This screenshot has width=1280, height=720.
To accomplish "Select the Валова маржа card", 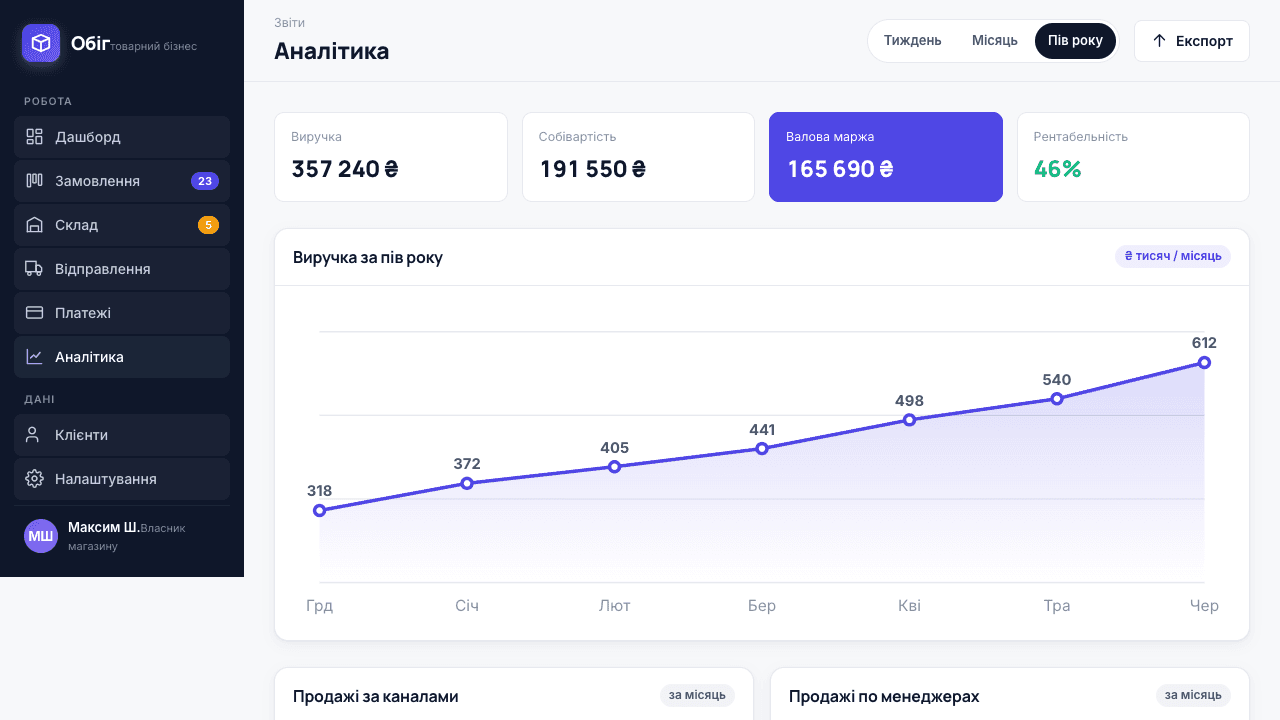I will pos(886,157).
